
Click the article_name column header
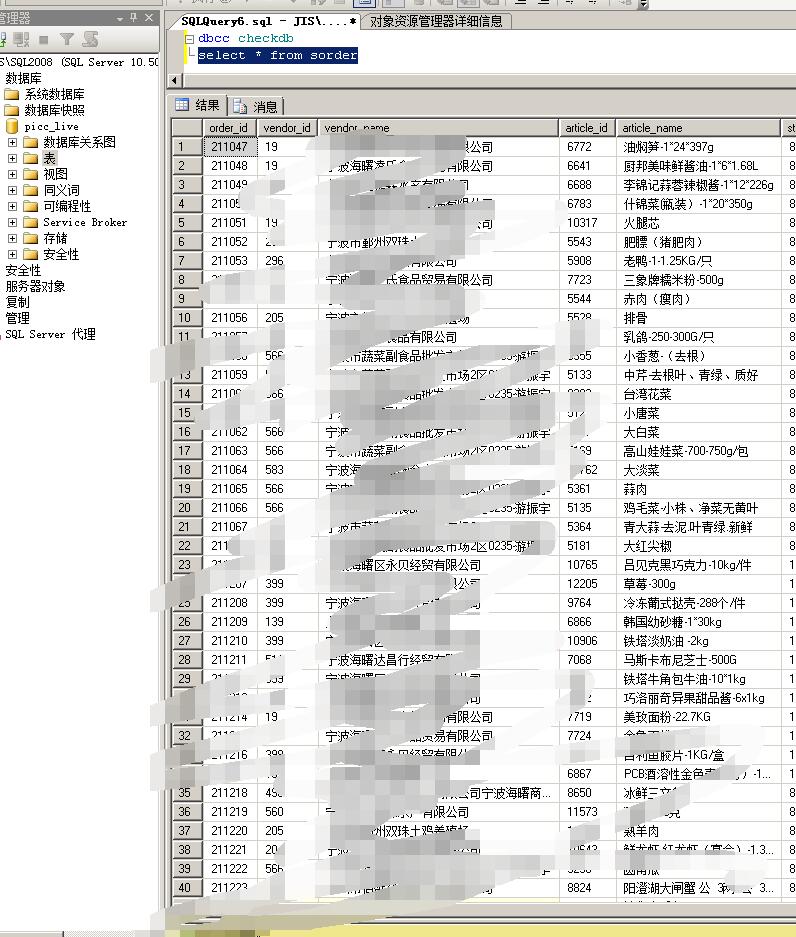point(697,128)
